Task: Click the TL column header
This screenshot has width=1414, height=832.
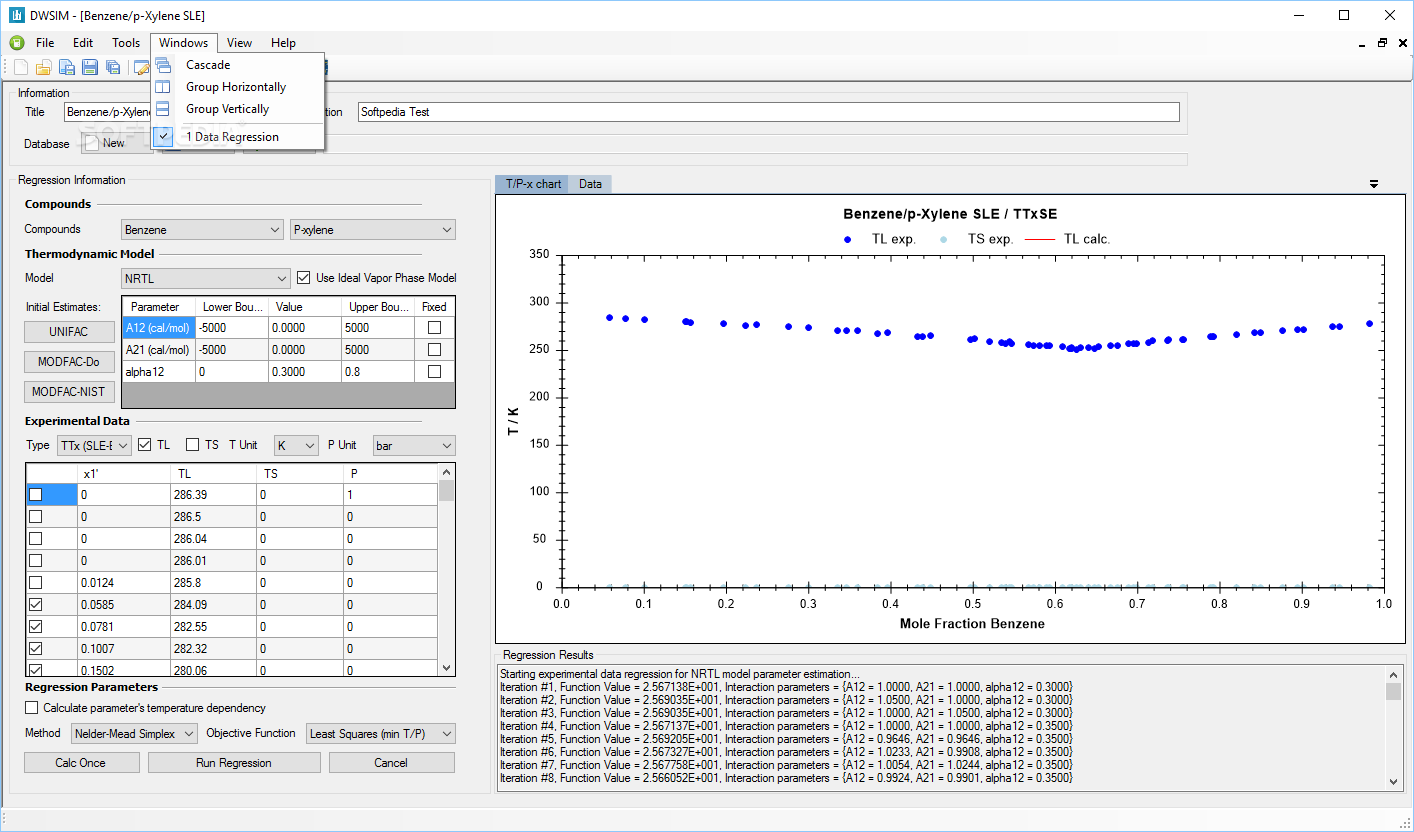Action: (x=213, y=473)
